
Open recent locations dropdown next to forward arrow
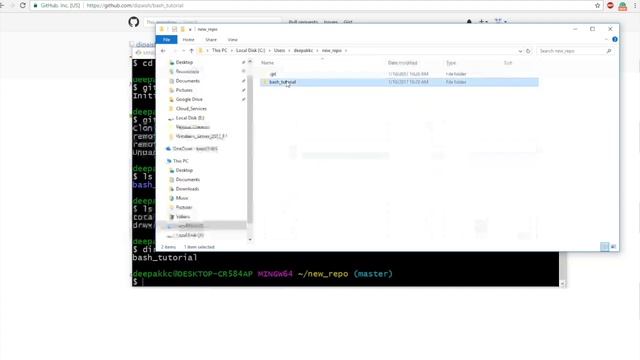click(x=183, y=51)
